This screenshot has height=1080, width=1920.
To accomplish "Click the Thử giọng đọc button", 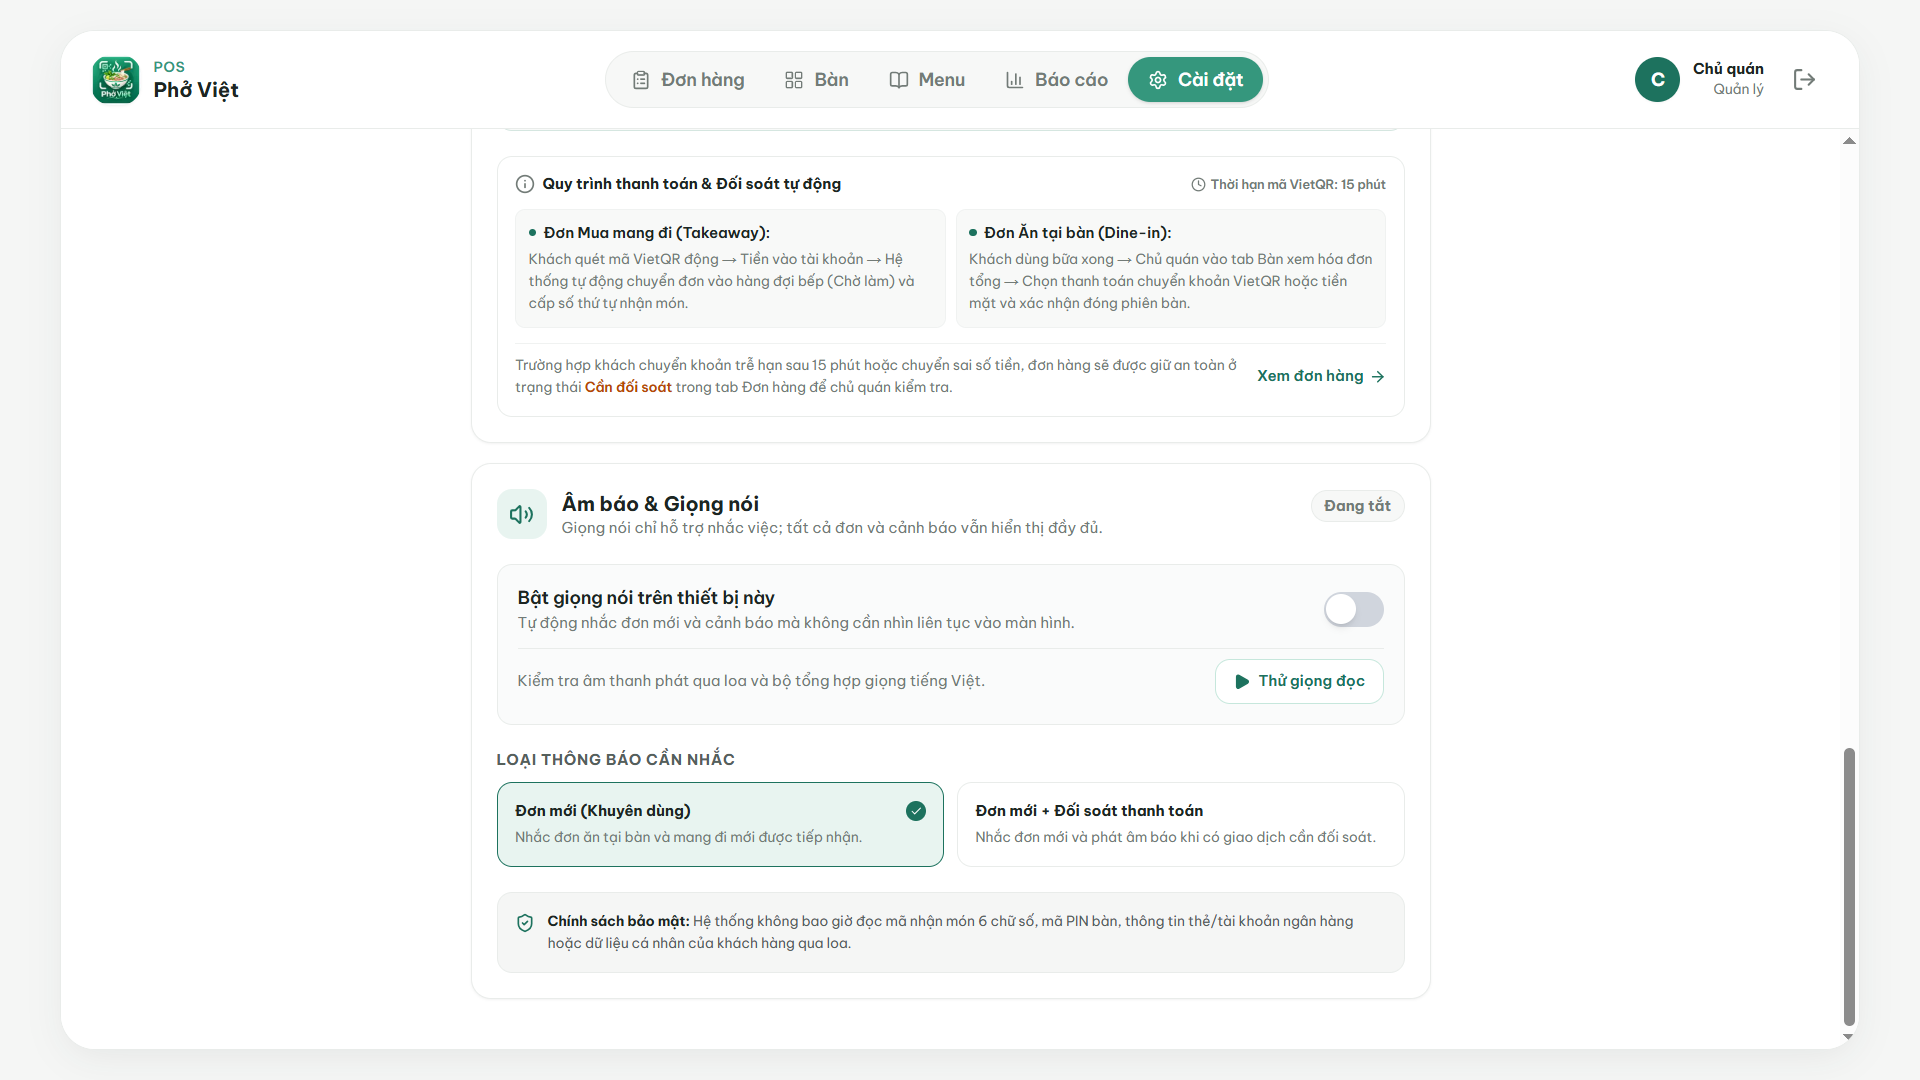I will coord(1299,681).
